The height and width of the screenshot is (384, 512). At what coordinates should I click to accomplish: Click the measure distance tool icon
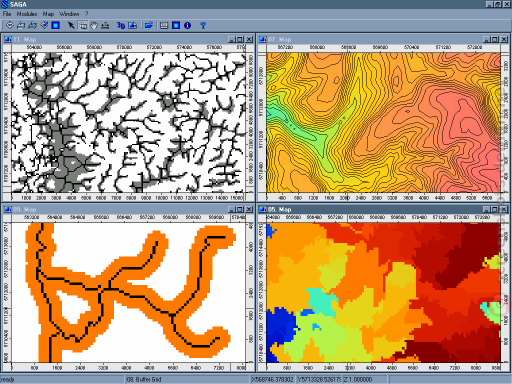(105, 25)
